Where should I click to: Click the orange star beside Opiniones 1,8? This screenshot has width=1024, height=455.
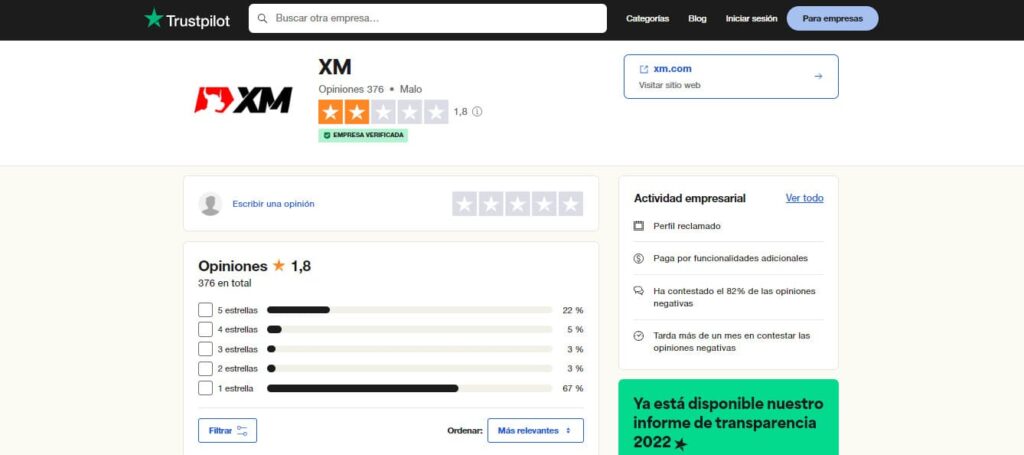click(279, 266)
